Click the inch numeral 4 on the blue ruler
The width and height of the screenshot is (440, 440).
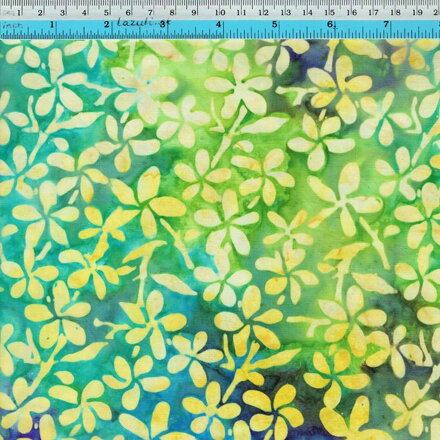click(x=219, y=24)
